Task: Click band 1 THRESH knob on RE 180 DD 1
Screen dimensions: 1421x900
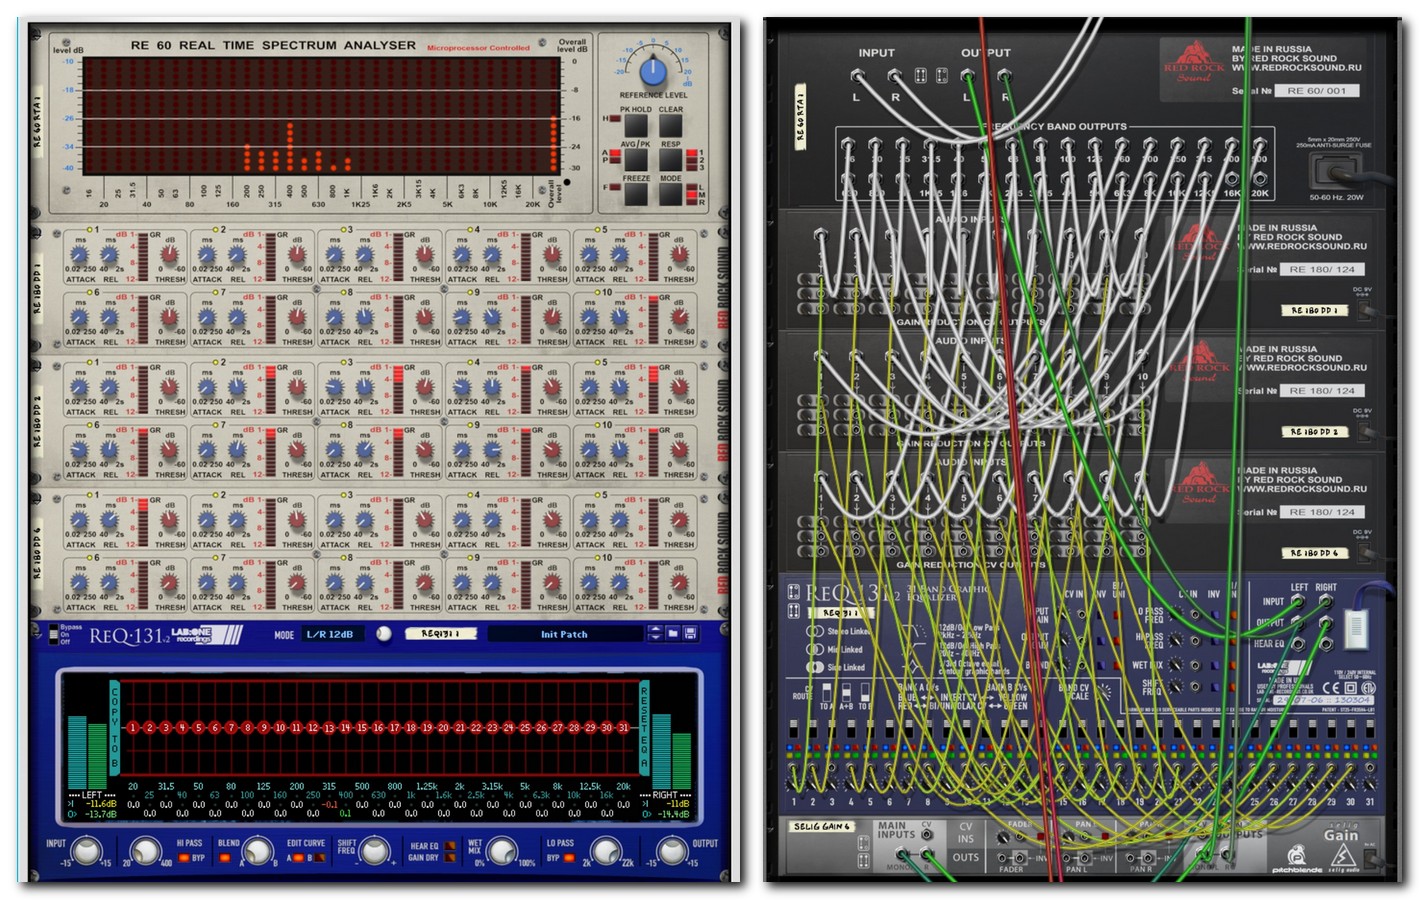Action: [x=170, y=255]
